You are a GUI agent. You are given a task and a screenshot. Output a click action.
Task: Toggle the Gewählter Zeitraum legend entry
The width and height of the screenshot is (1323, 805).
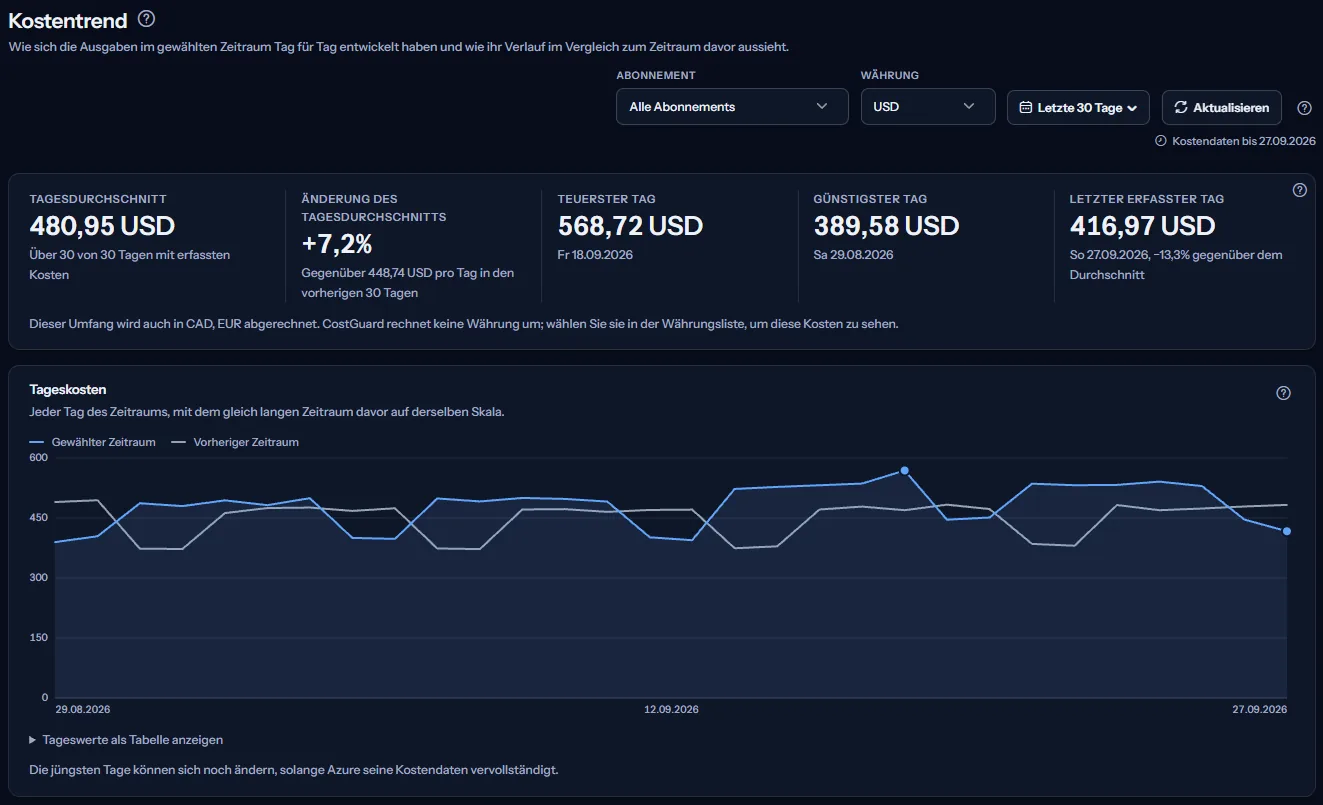pos(93,442)
